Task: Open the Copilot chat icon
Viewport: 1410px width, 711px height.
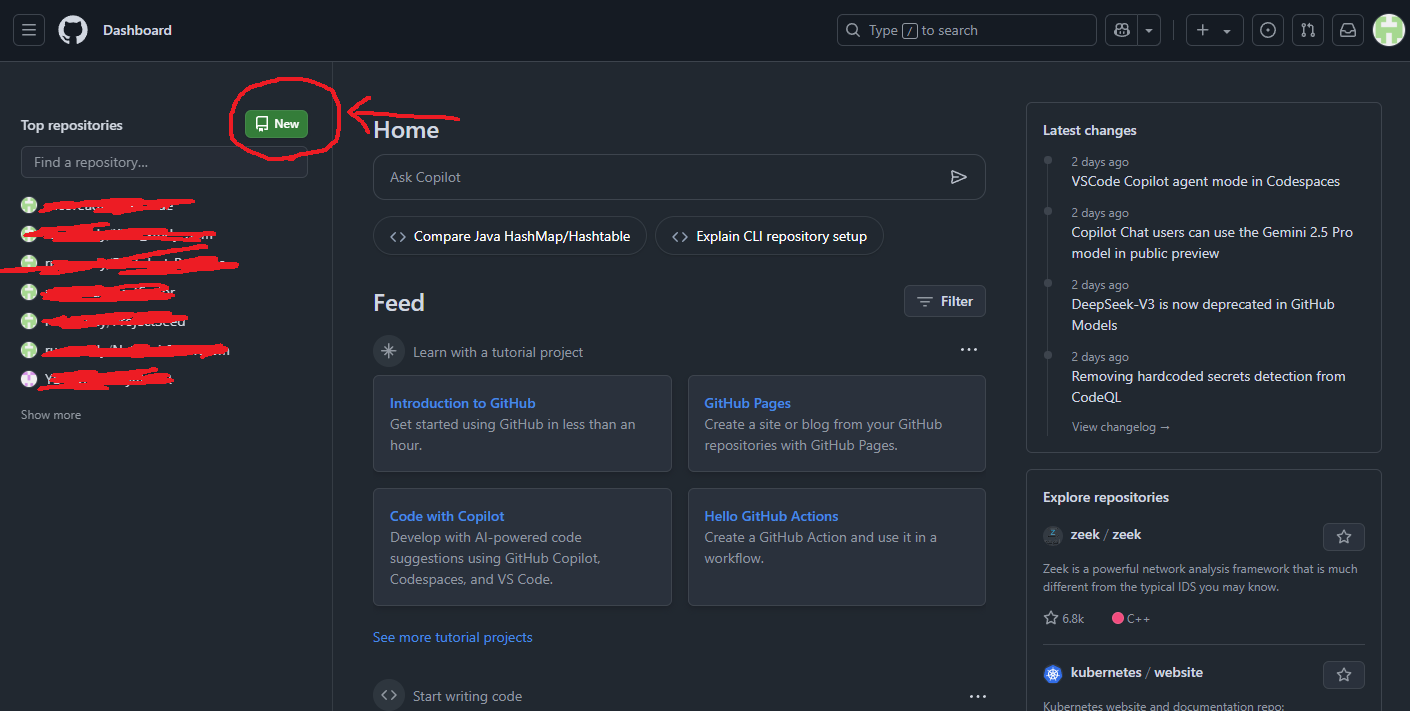Action: pos(1121,30)
